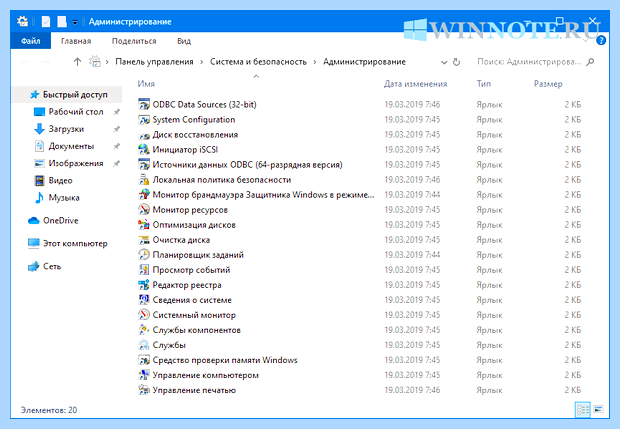Select the Планировщик заданий file name

(x=198, y=255)
